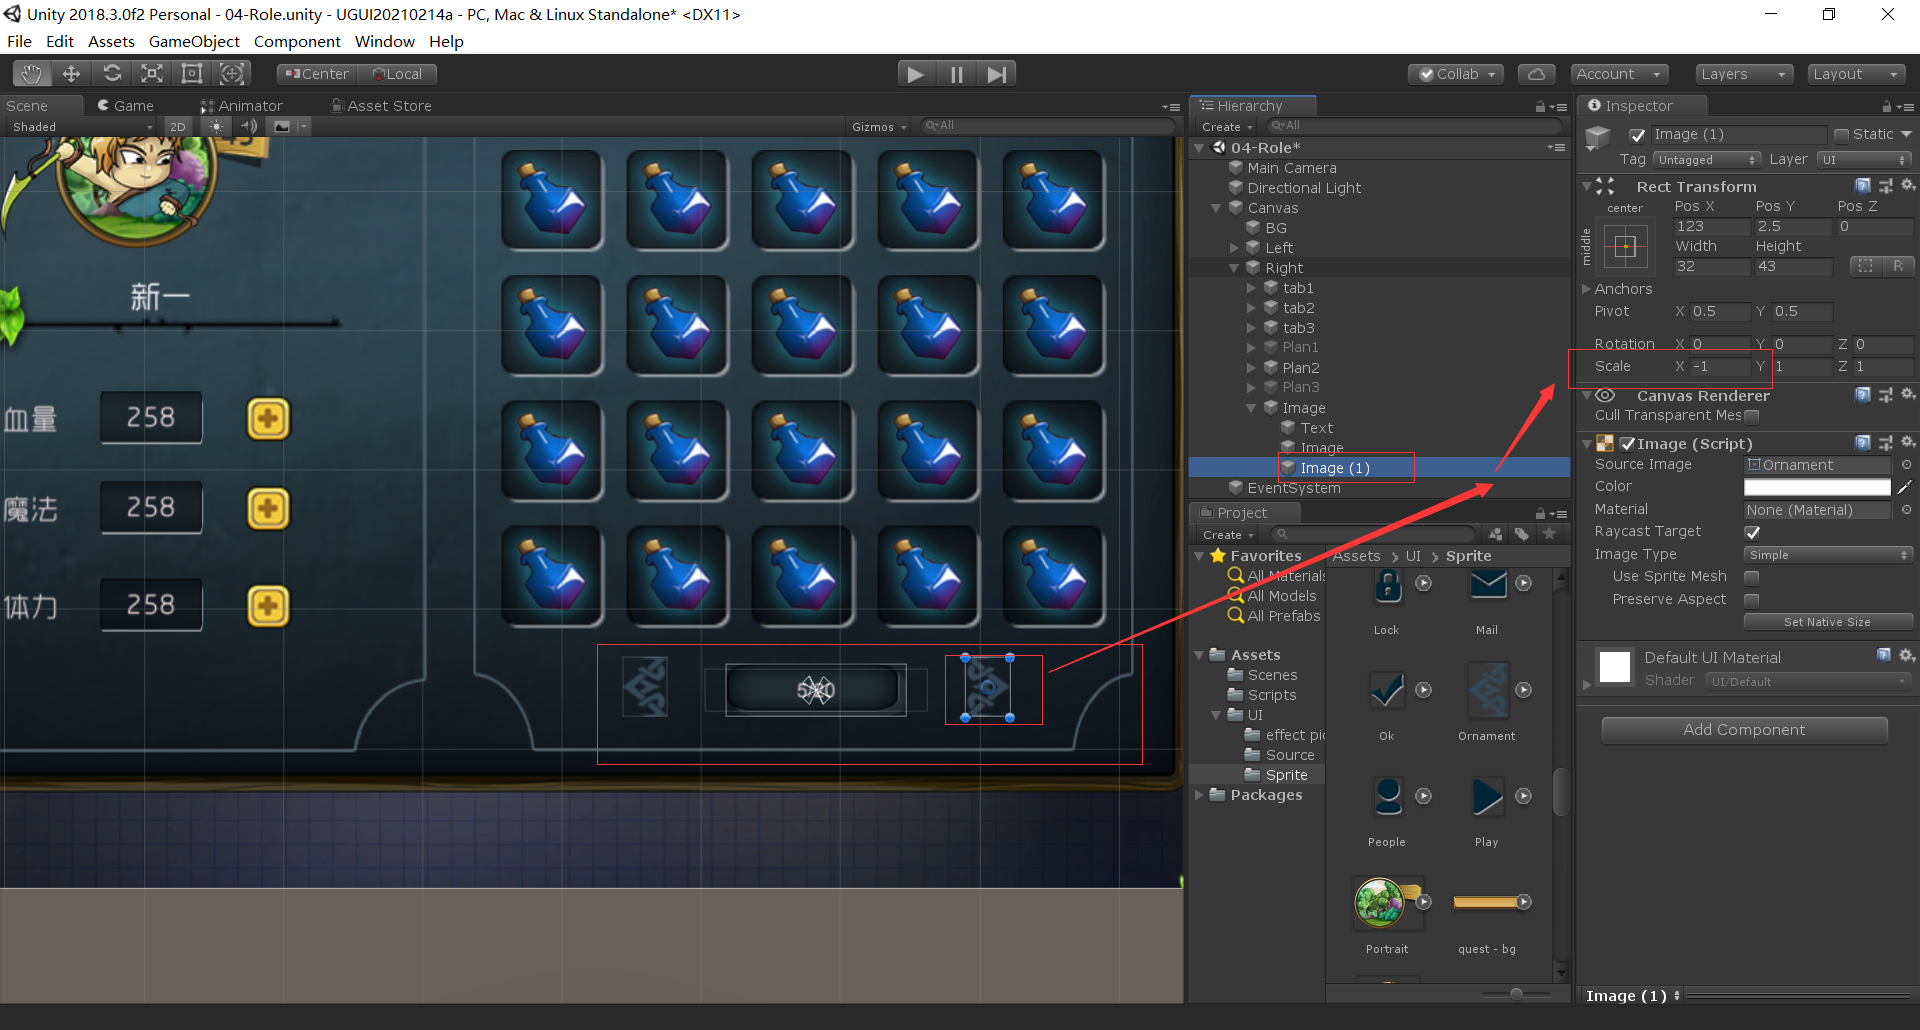1920x1030 pixels.
Task: Toggle scene audio with the mute icon
Action: click(249, 126)
